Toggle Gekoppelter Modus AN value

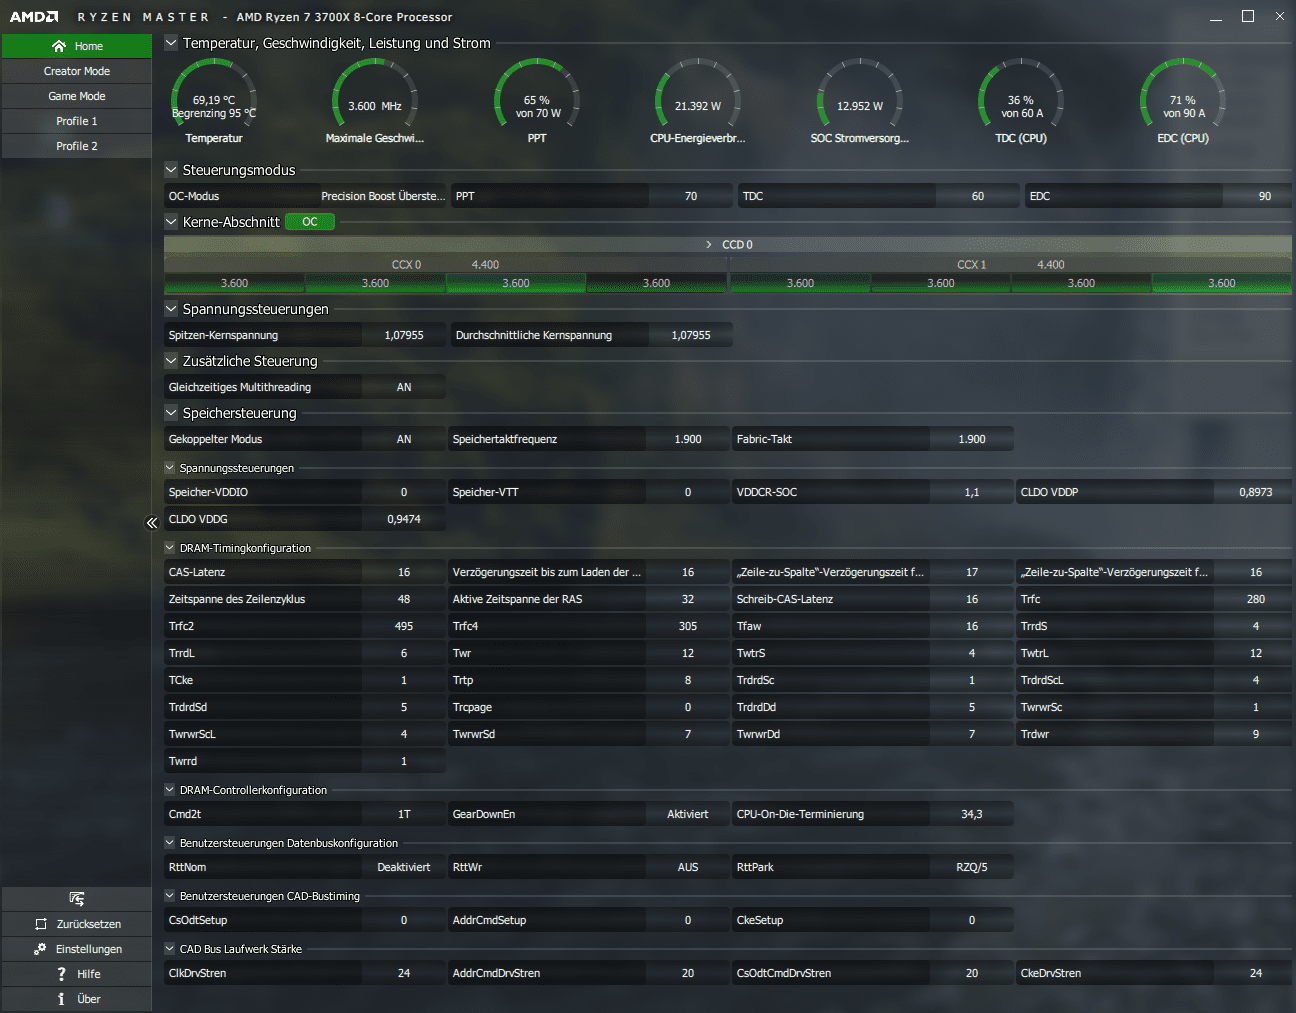(x=404, y=439)
